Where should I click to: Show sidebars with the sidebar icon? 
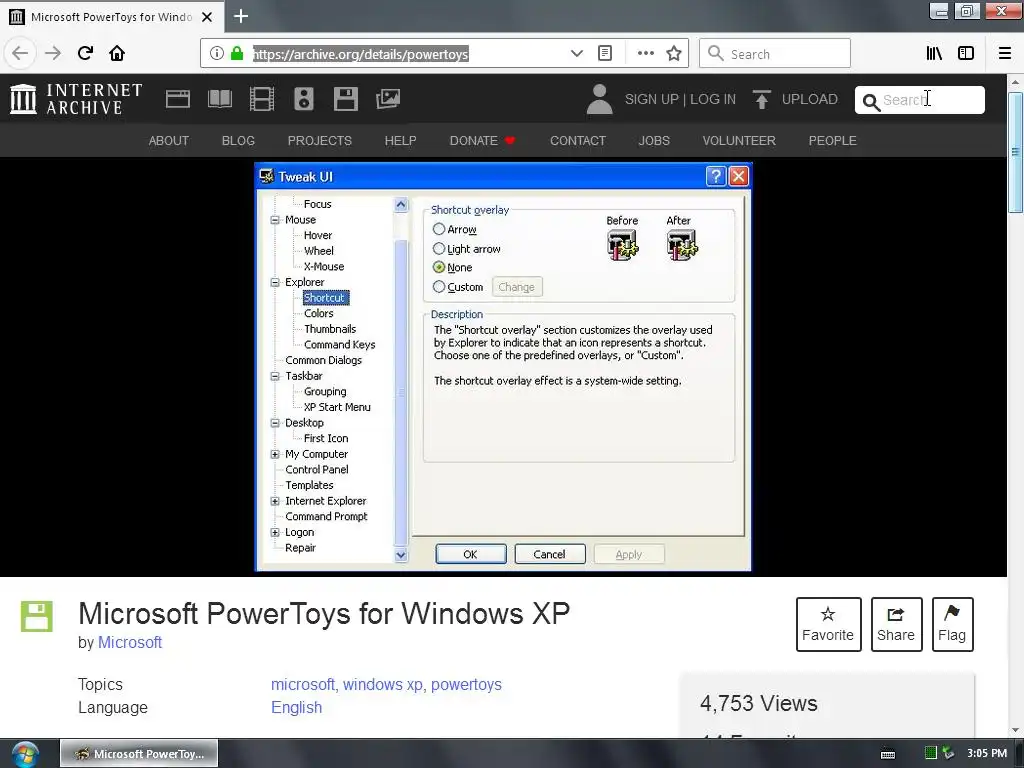point(966,54)
